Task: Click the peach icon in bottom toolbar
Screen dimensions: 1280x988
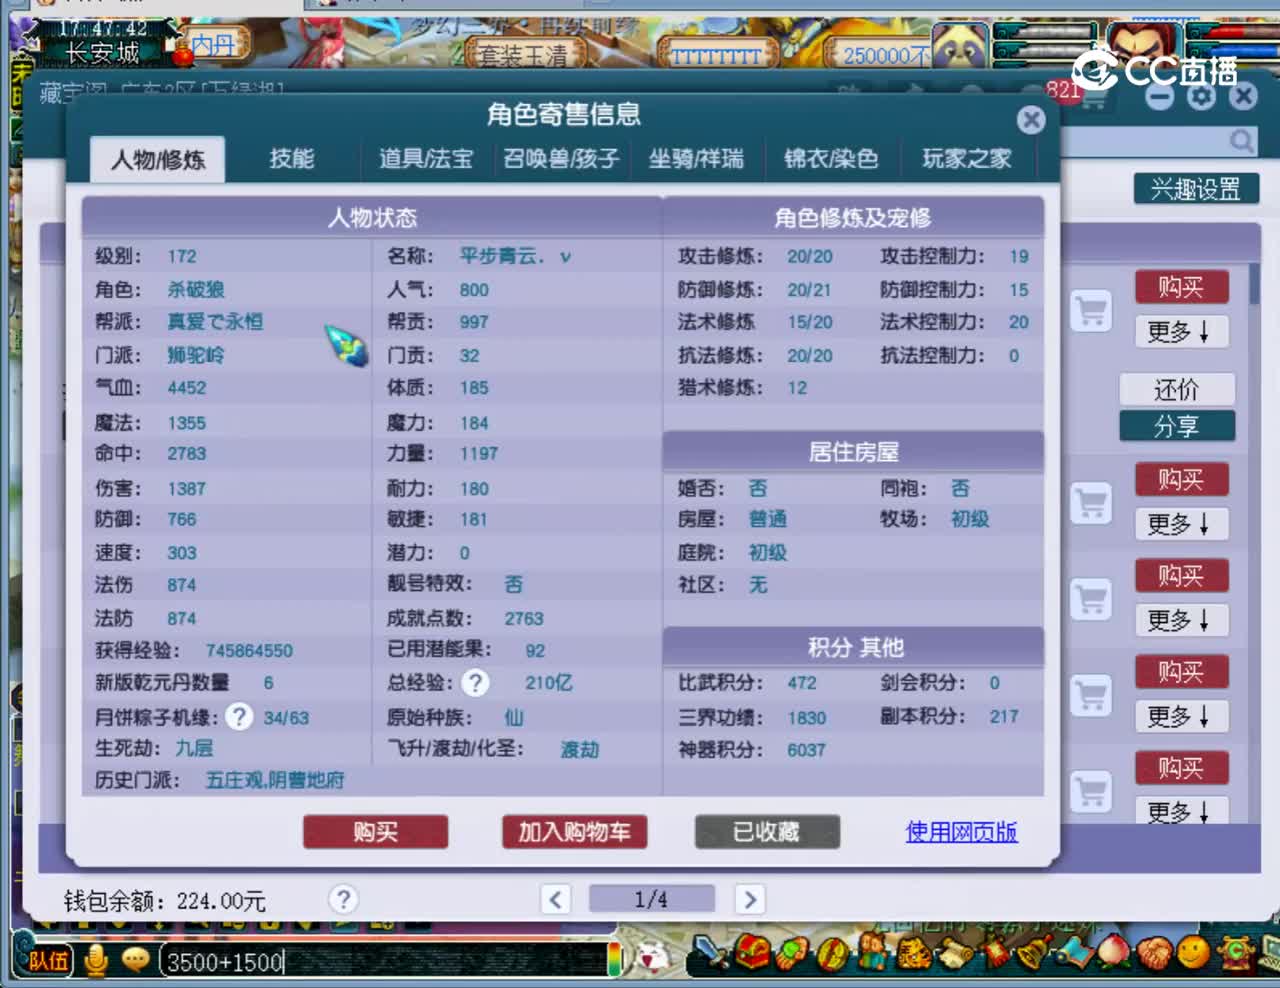Action: [1114, 953]
